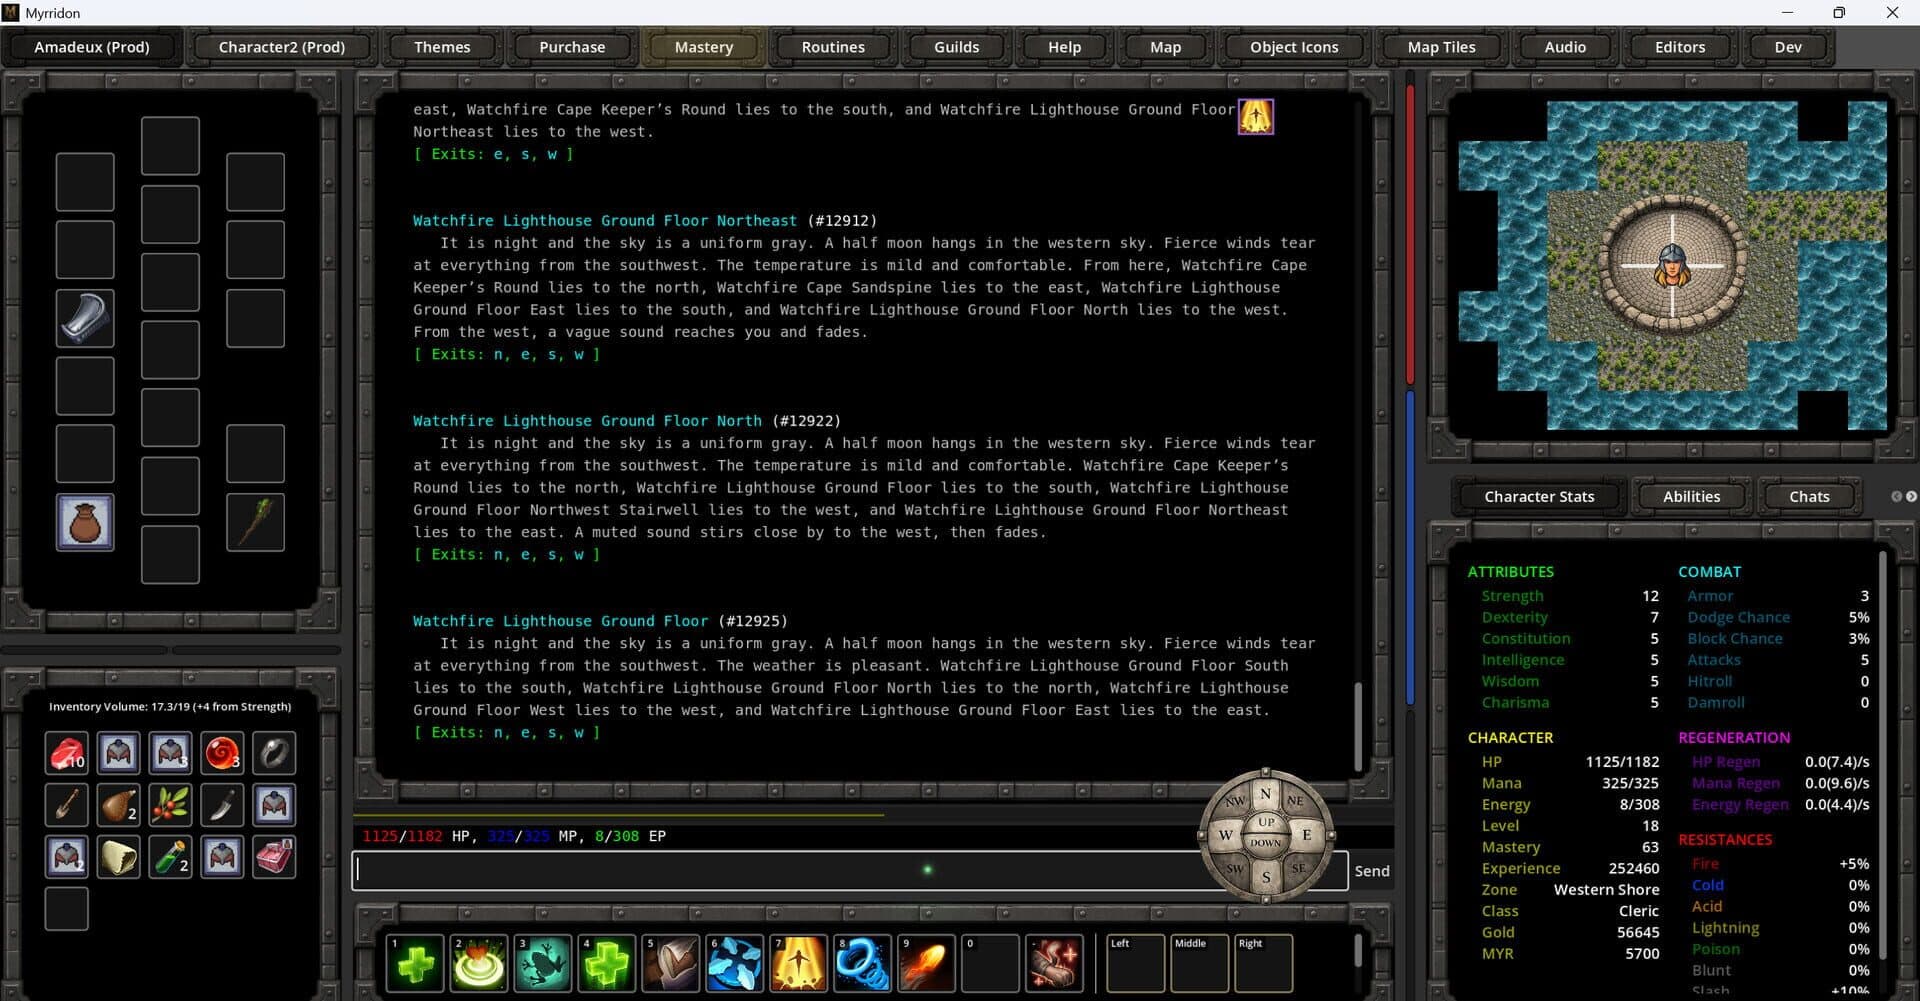Select the roasted drumstick stack
This screenshot has width=1920, height=1001.
(118, 805)
